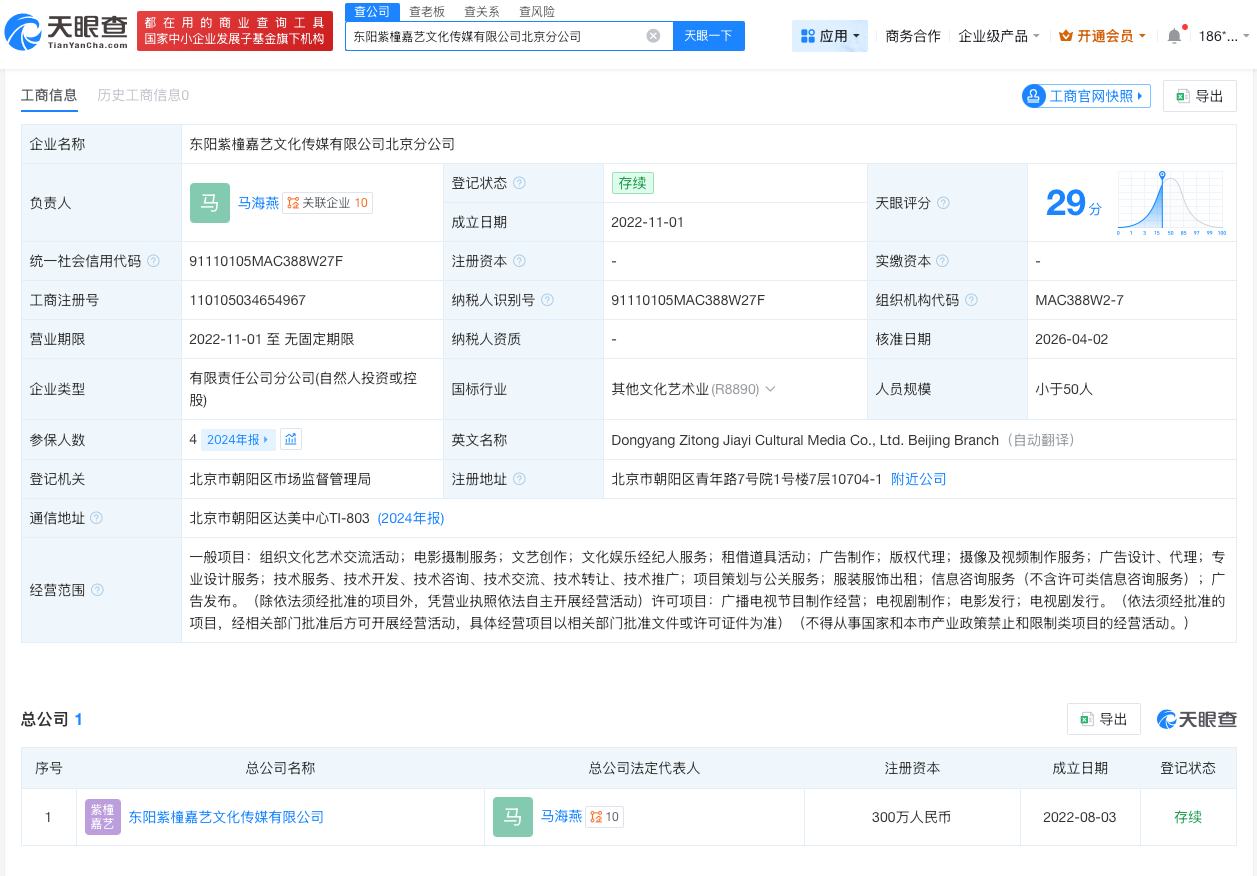This screenshot has width=1257, height=876.
Task: Open the 应用 apps grid icon
Action: [807, 35]
